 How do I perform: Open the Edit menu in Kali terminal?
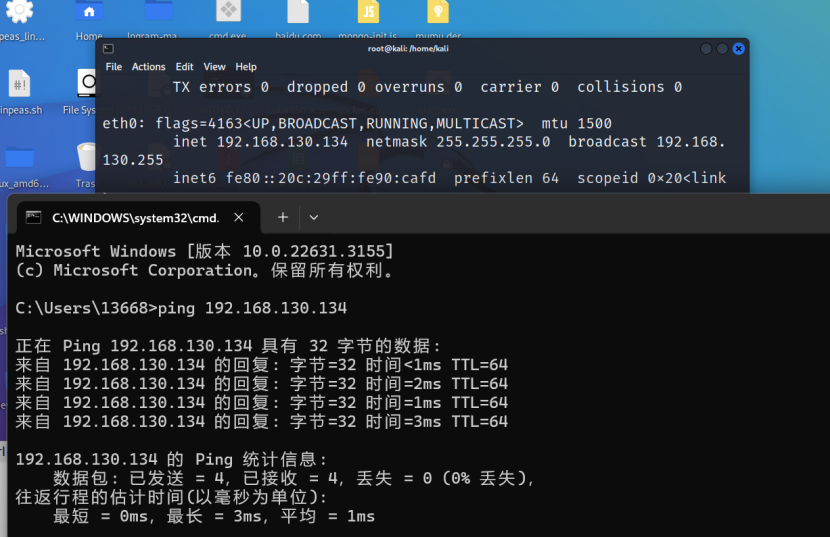[184, 67]
